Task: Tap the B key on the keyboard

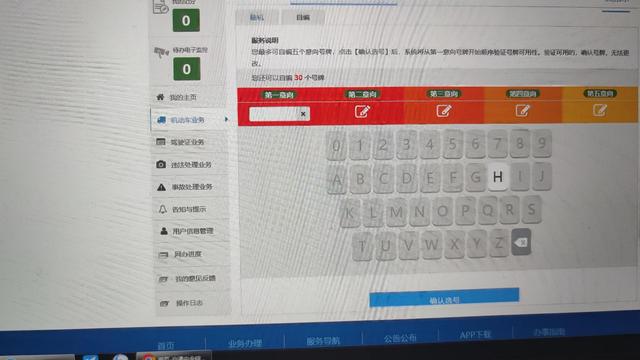Action: pyautogui.click(x=360, y=179)
